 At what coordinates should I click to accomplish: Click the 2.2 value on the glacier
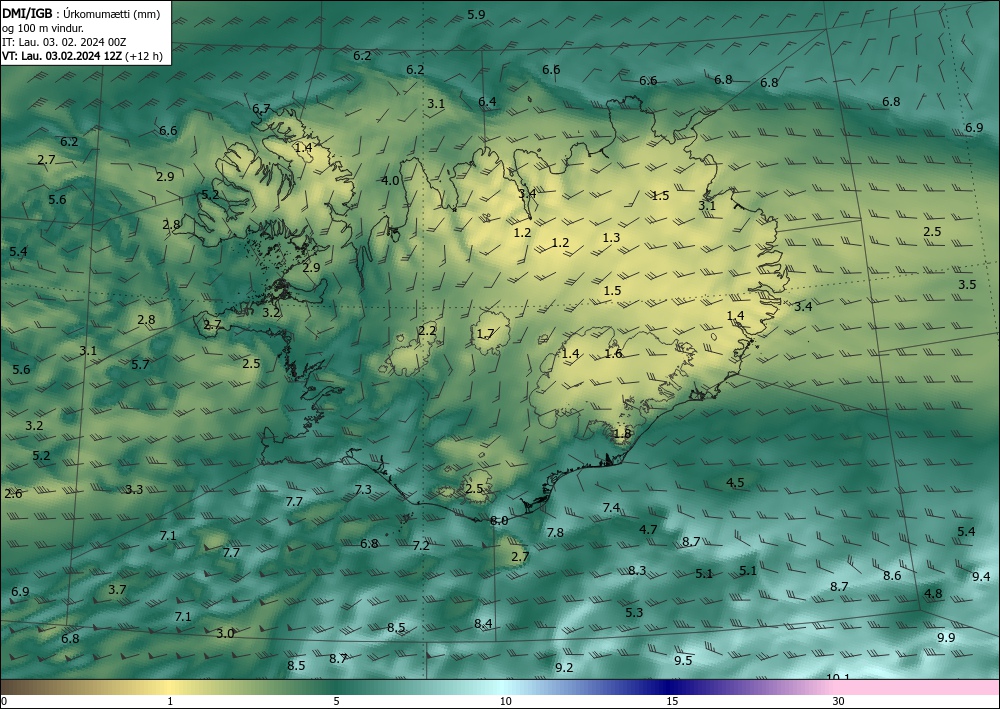427,330
